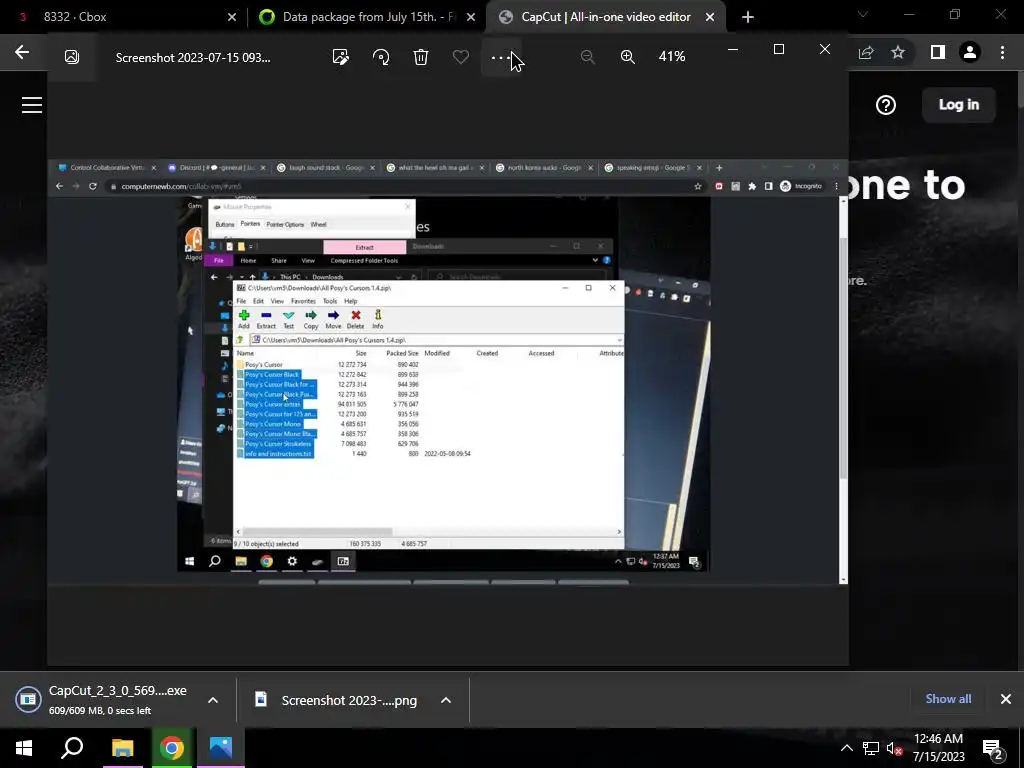Select the CapCut All-in-one video editor tab
The width and height of the screenshot is (1024, 768).
coord(605,17)
